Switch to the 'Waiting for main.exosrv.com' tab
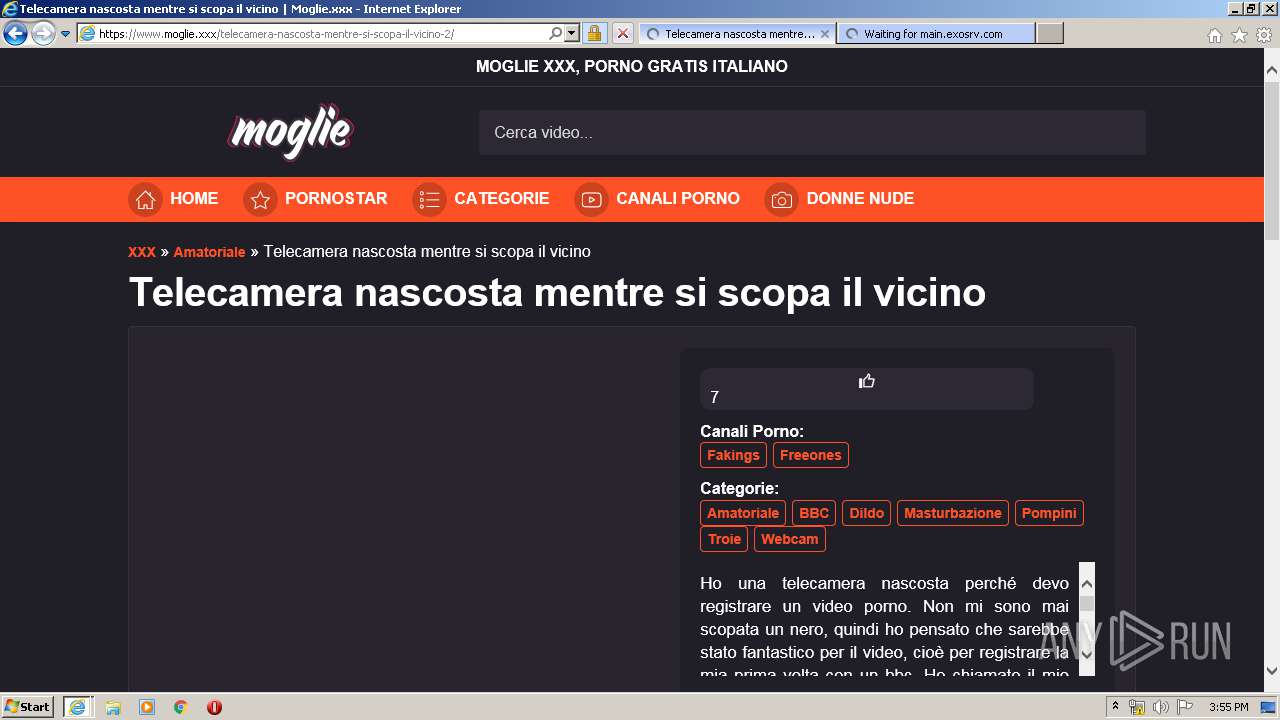 tap(935, 33)
